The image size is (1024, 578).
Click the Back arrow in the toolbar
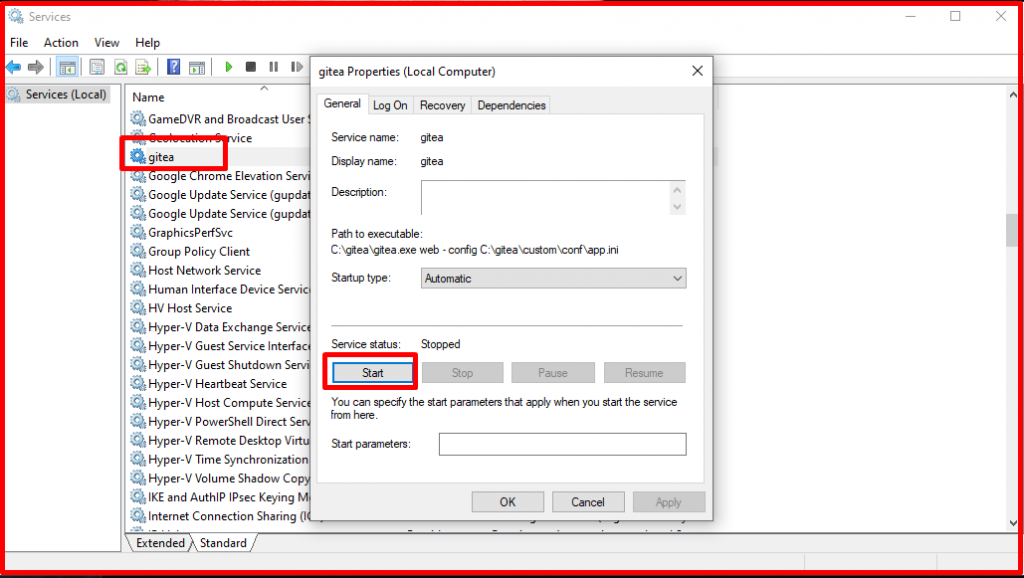pos(14,67)
